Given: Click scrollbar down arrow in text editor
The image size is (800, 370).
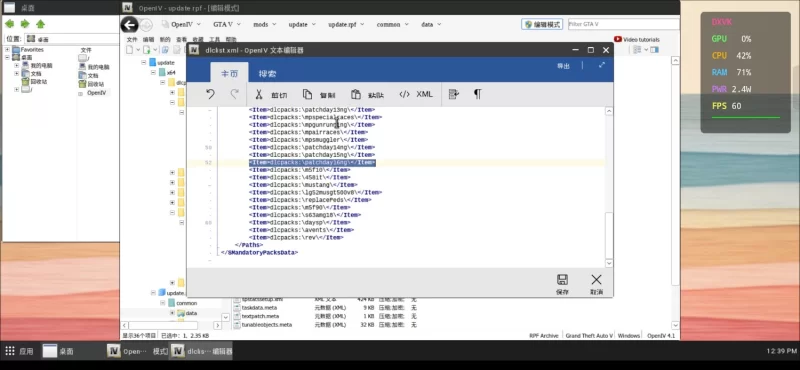Looking at the screenshot, I should tap(609, 263).
